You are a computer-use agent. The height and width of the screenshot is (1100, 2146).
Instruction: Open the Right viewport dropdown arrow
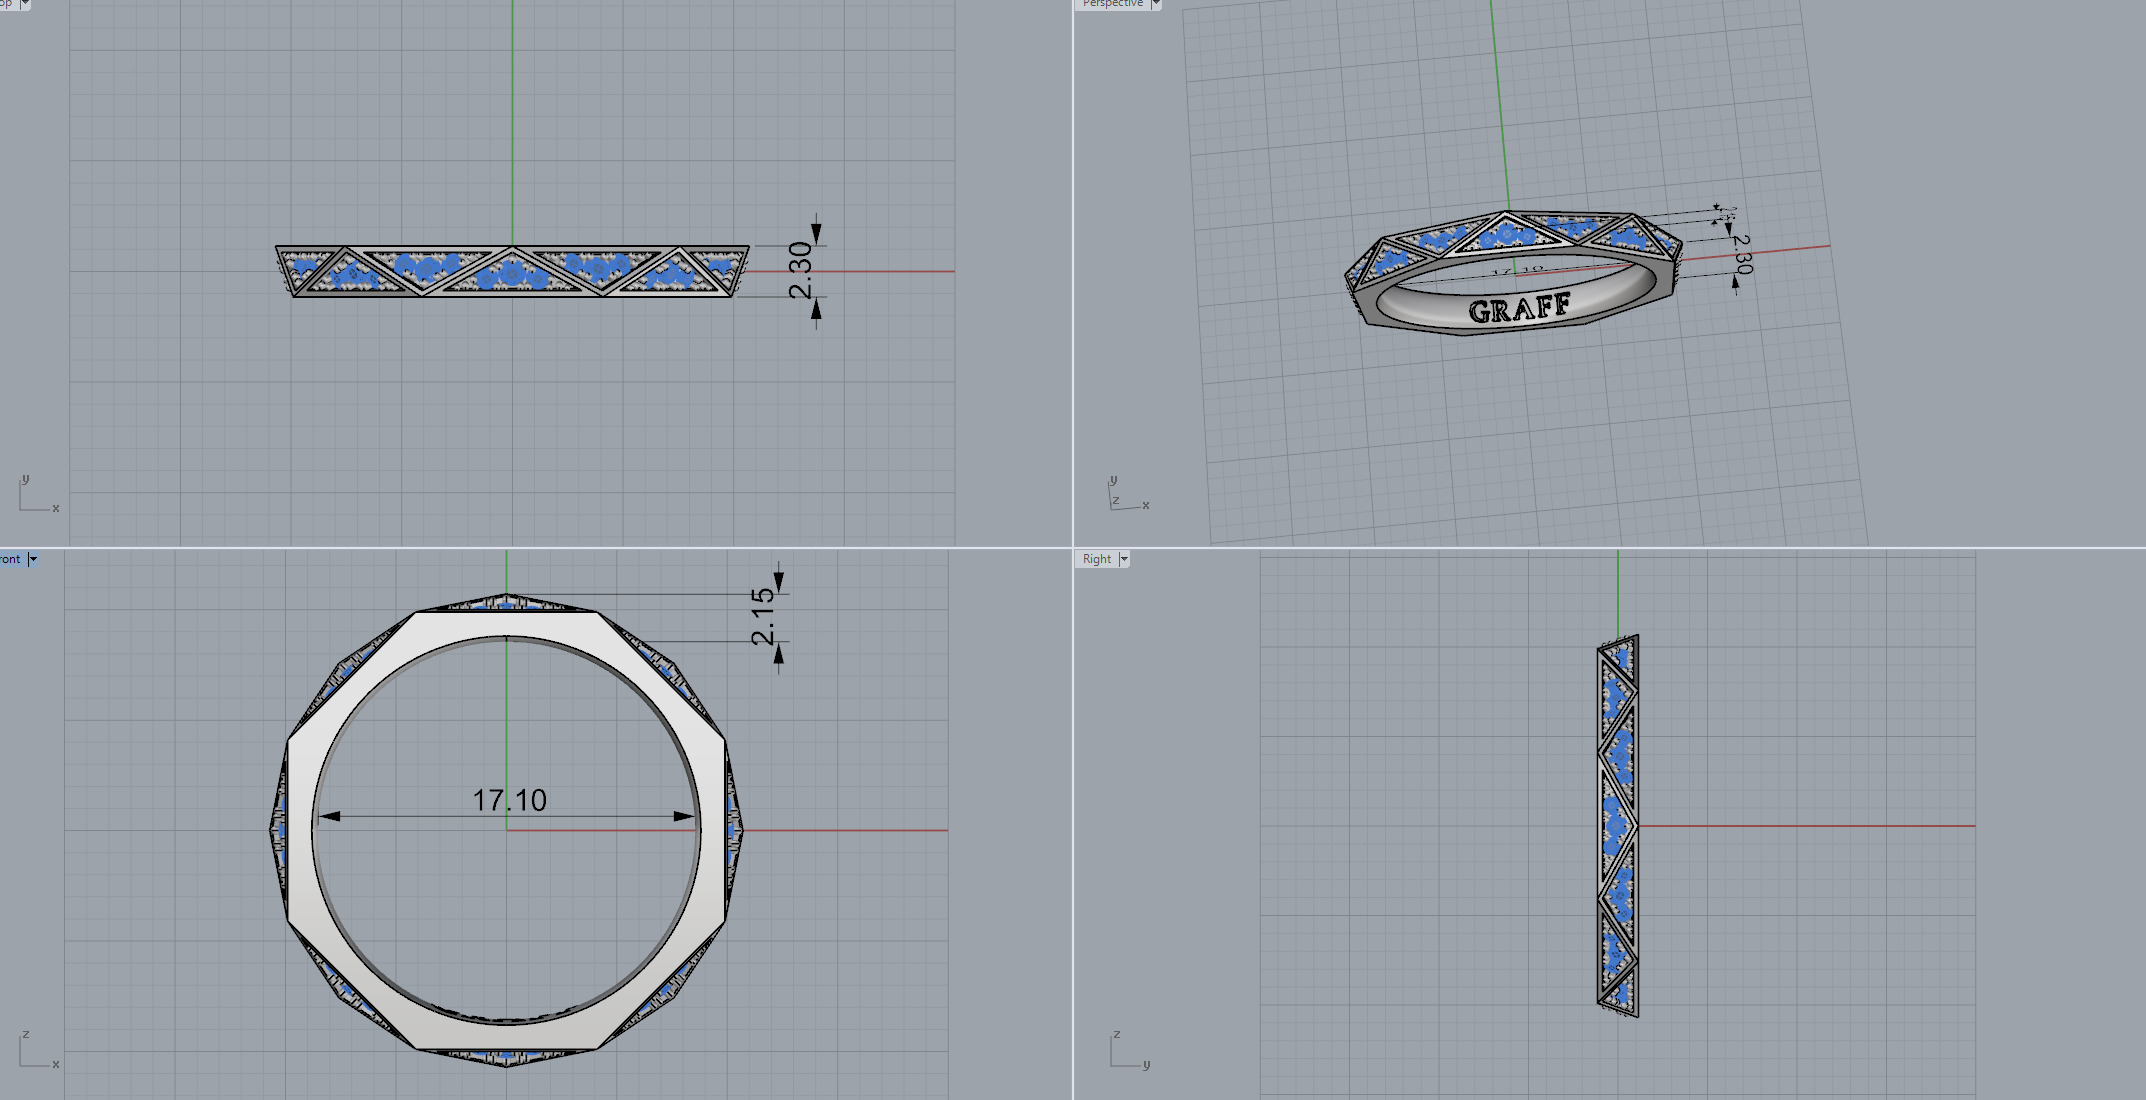pyautogui.click(x=1124, y=559)
